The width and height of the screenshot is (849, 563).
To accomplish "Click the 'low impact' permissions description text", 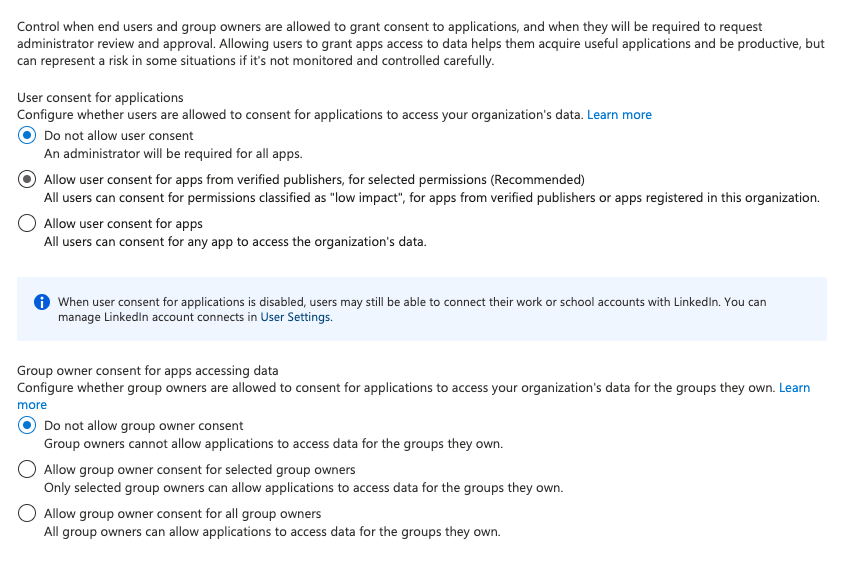I will pos(431,198).
